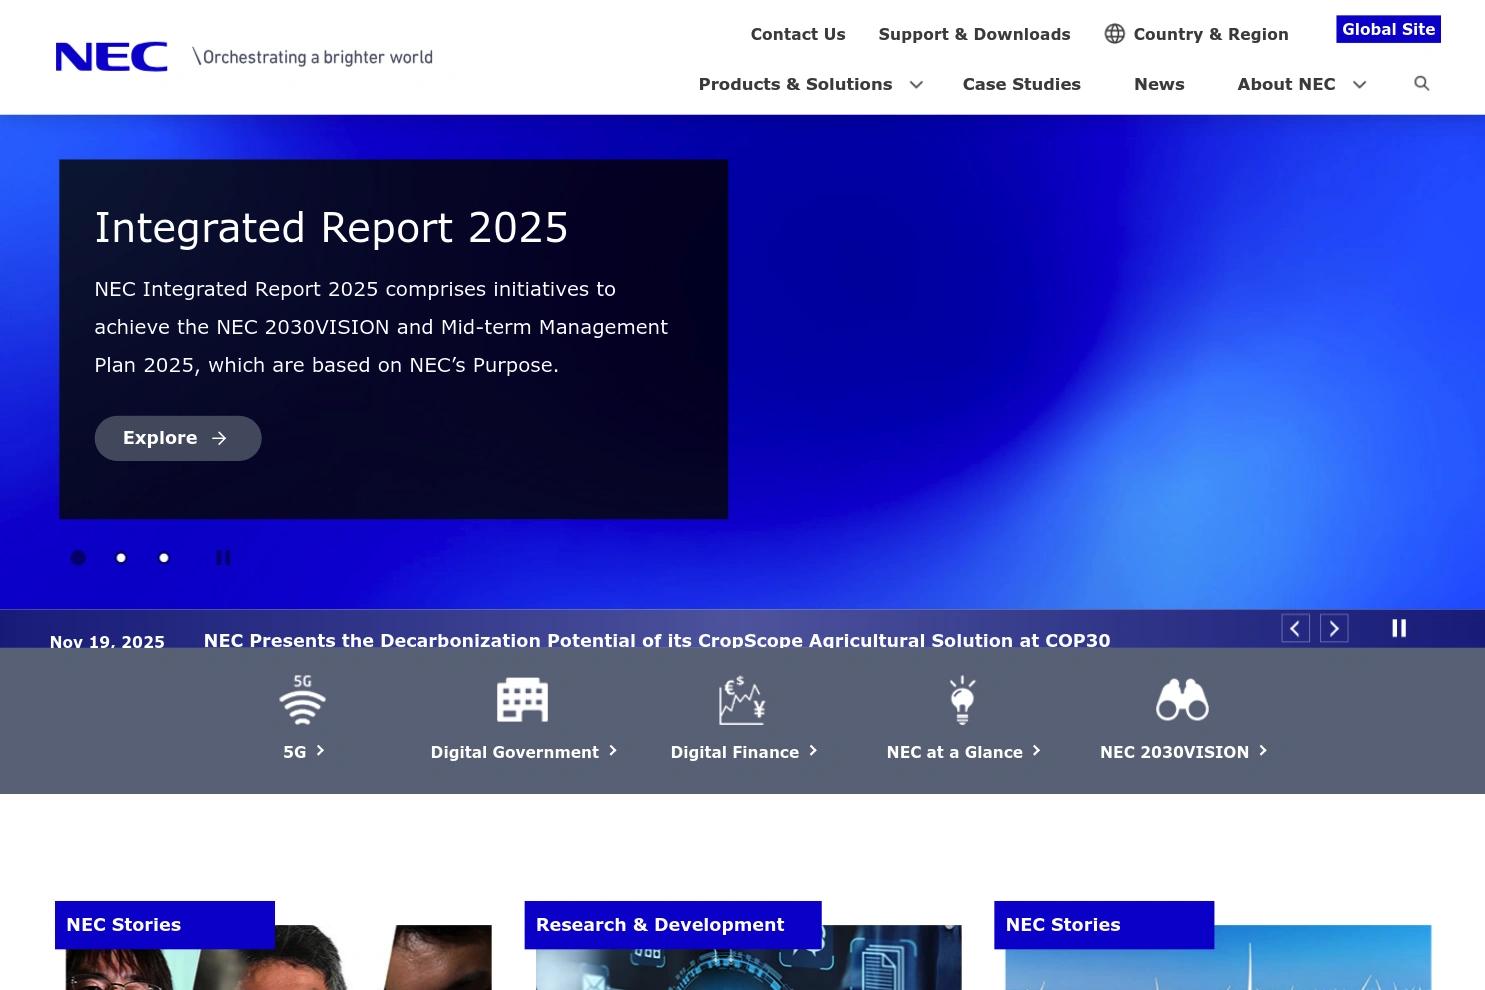Image resolution: width=1485 pixels, height=990 pixels.
Task: Show next news ticker headline
Action: point(1334,628)
